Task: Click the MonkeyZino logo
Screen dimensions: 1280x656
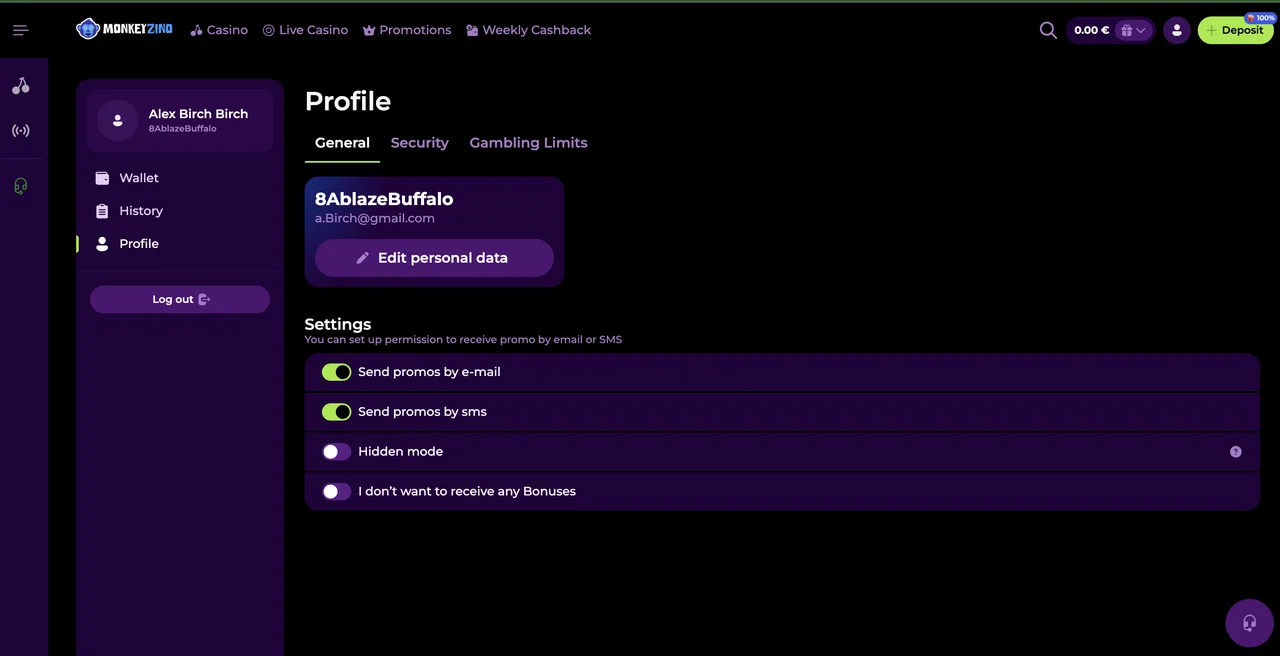Action: (124, 30)
